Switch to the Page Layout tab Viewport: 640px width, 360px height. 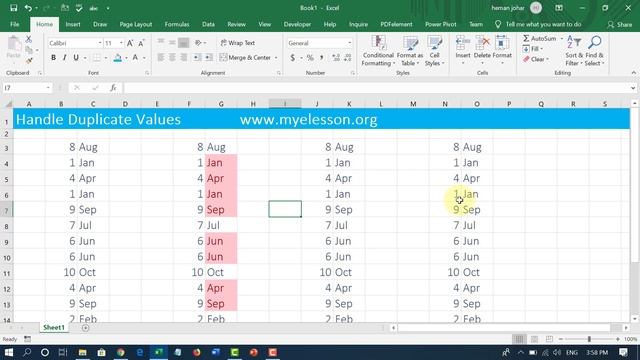[x=136, y=24]
